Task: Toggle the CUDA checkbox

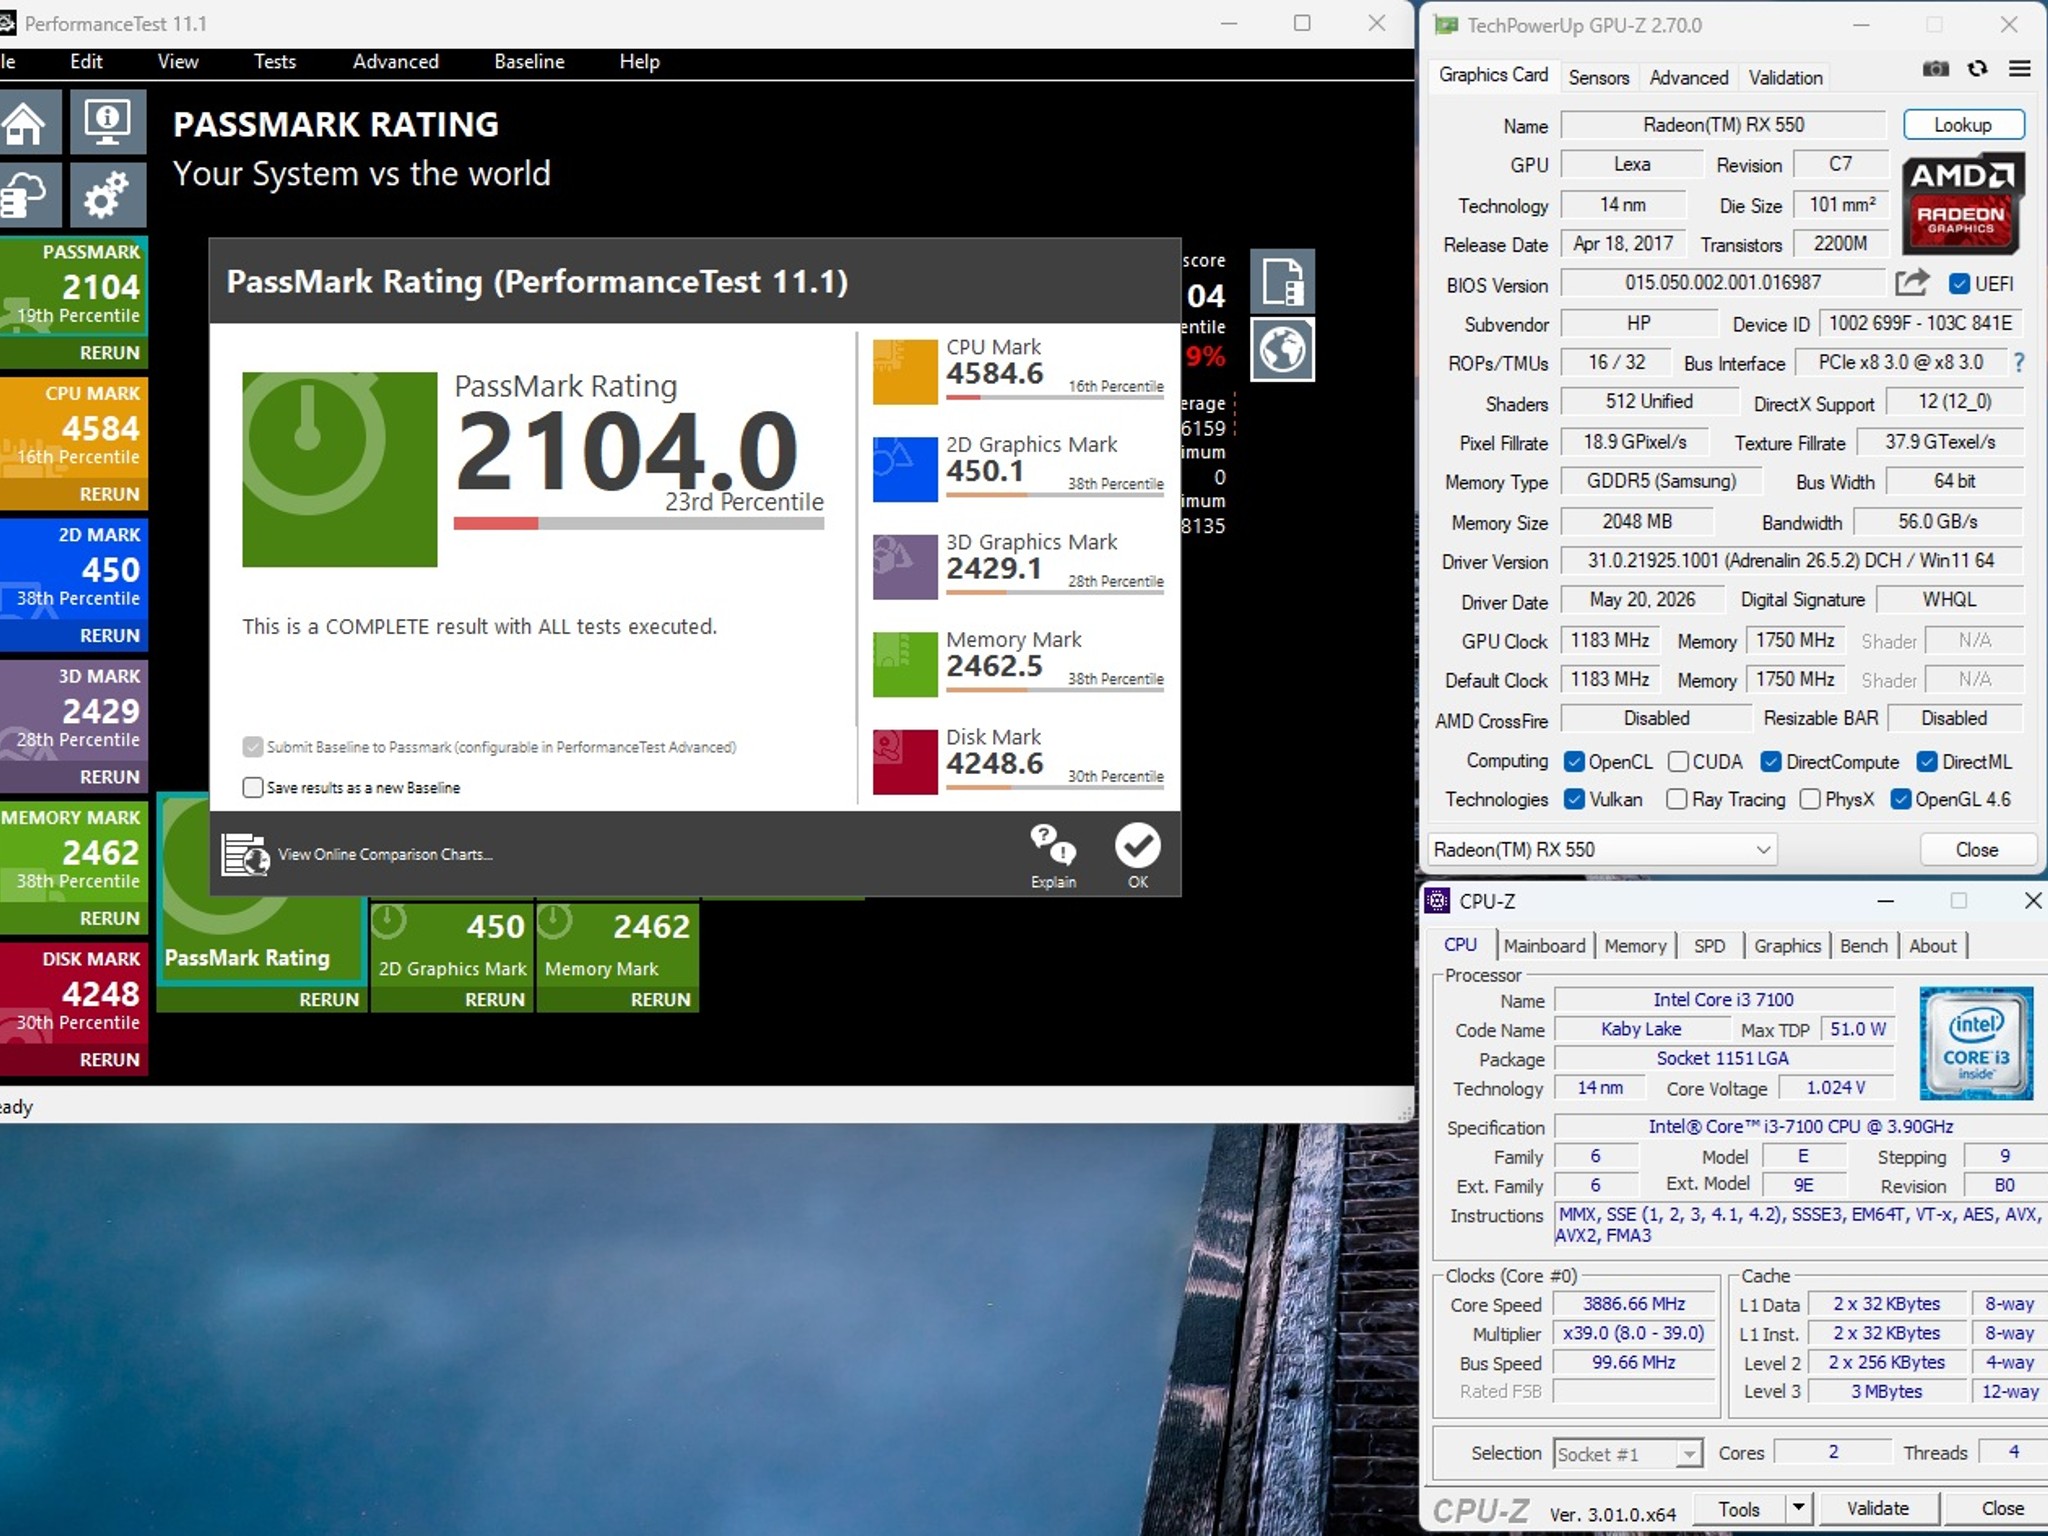Action: coord(1678,762)
